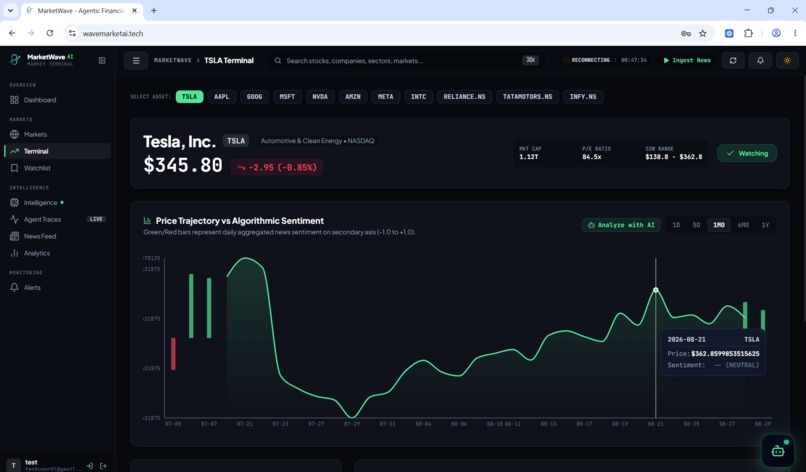This screenshot has width=806, height=472.
Task: Switch chart range to 6MO
Action: (x=743, y=225)
